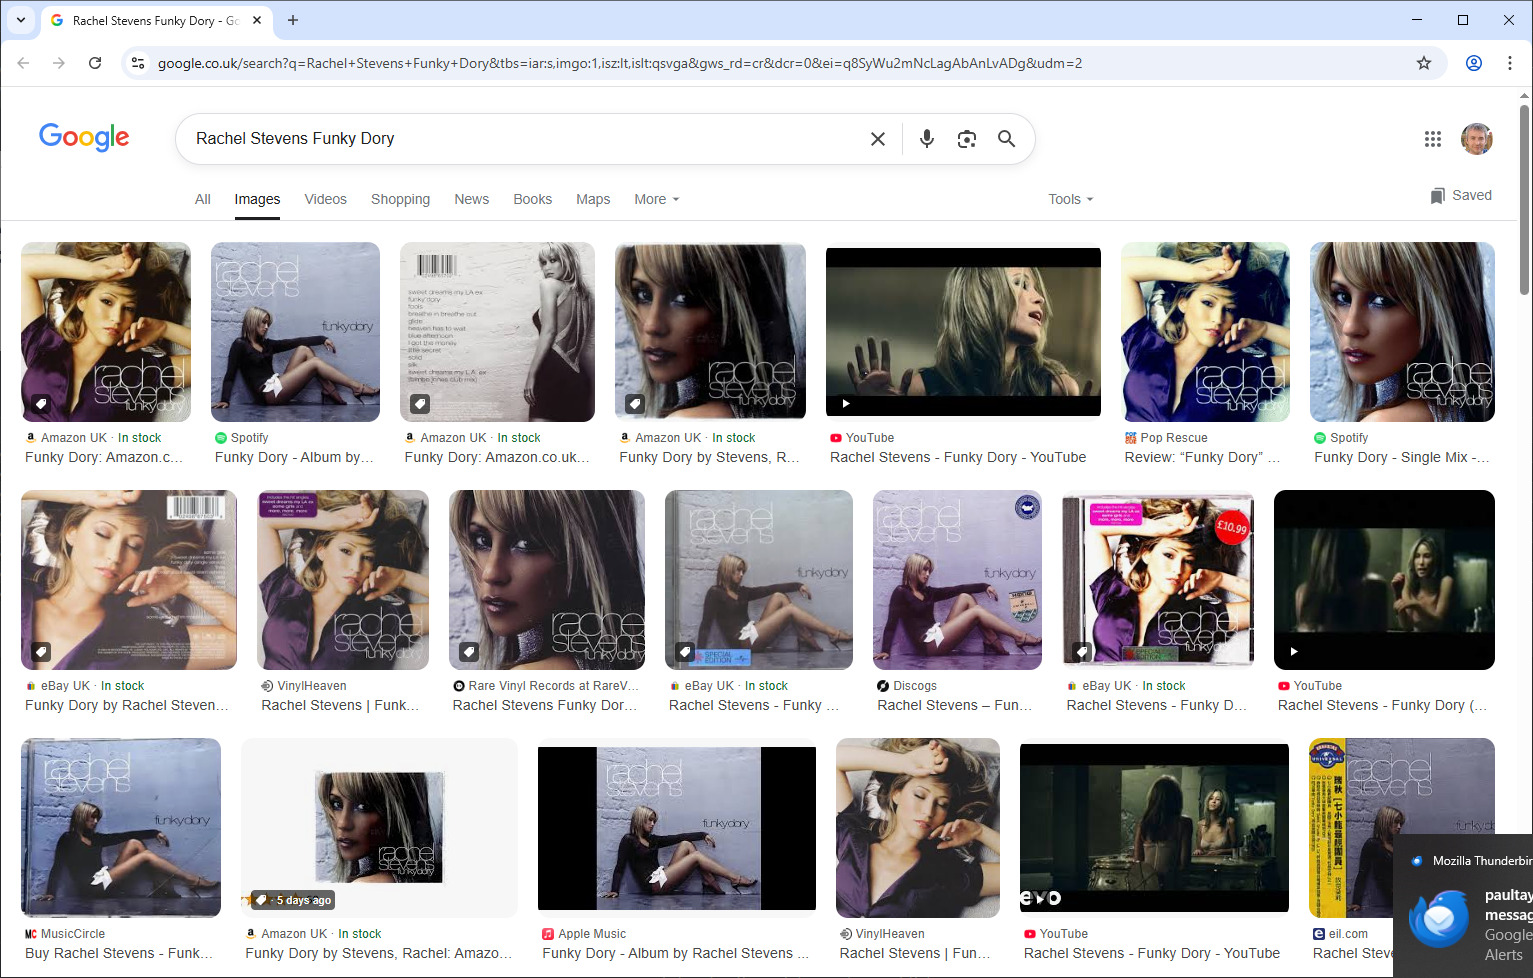Open the More search categories dropdown

click(x=656, y=199)
